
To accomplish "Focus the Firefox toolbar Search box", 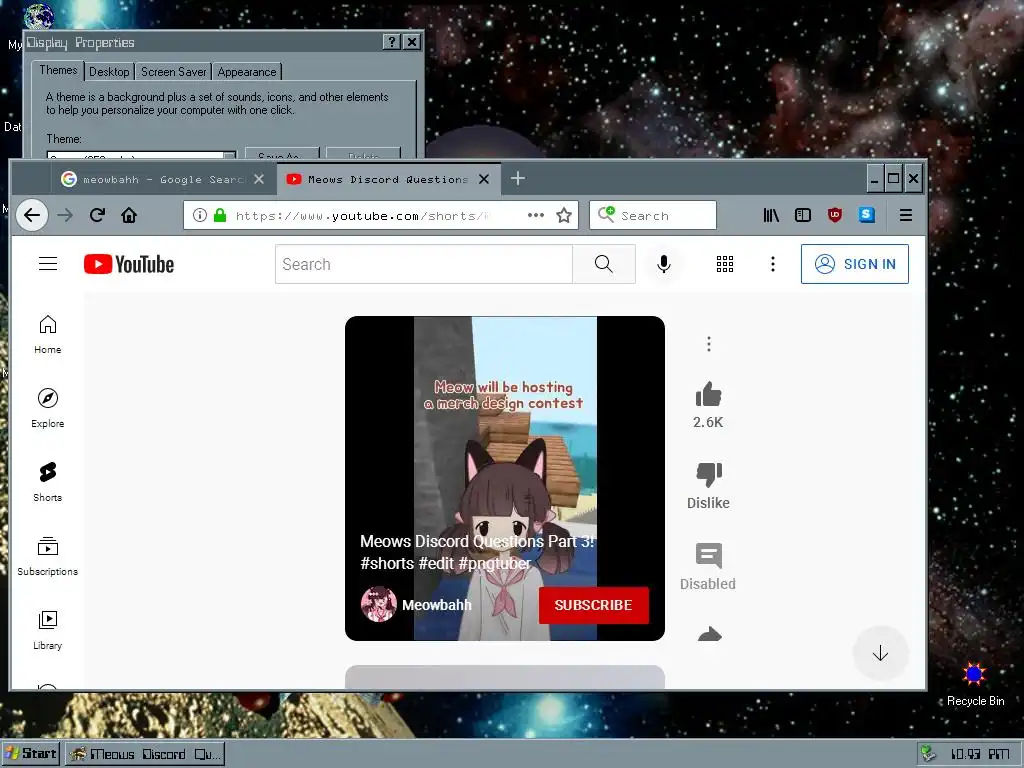I will click(x=653, y=215).
